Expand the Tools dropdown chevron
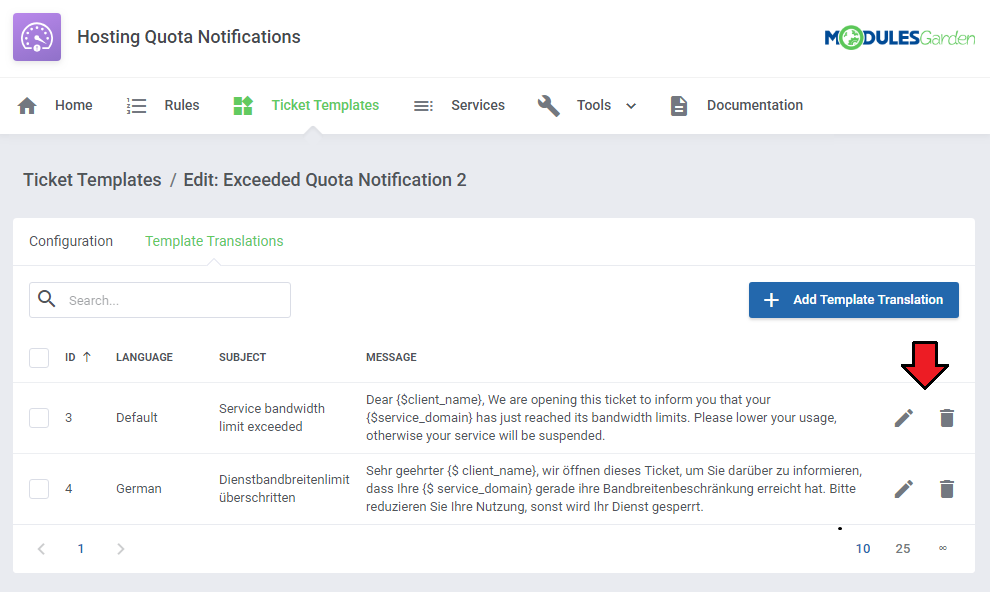 pyautogui.click(x=631, y=106)
